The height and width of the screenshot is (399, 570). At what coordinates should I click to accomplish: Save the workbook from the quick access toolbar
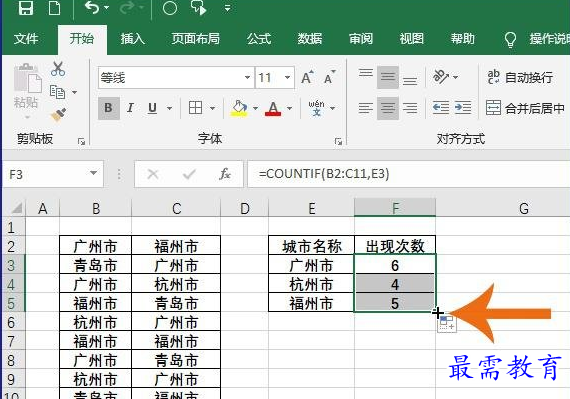pos(26,8)
